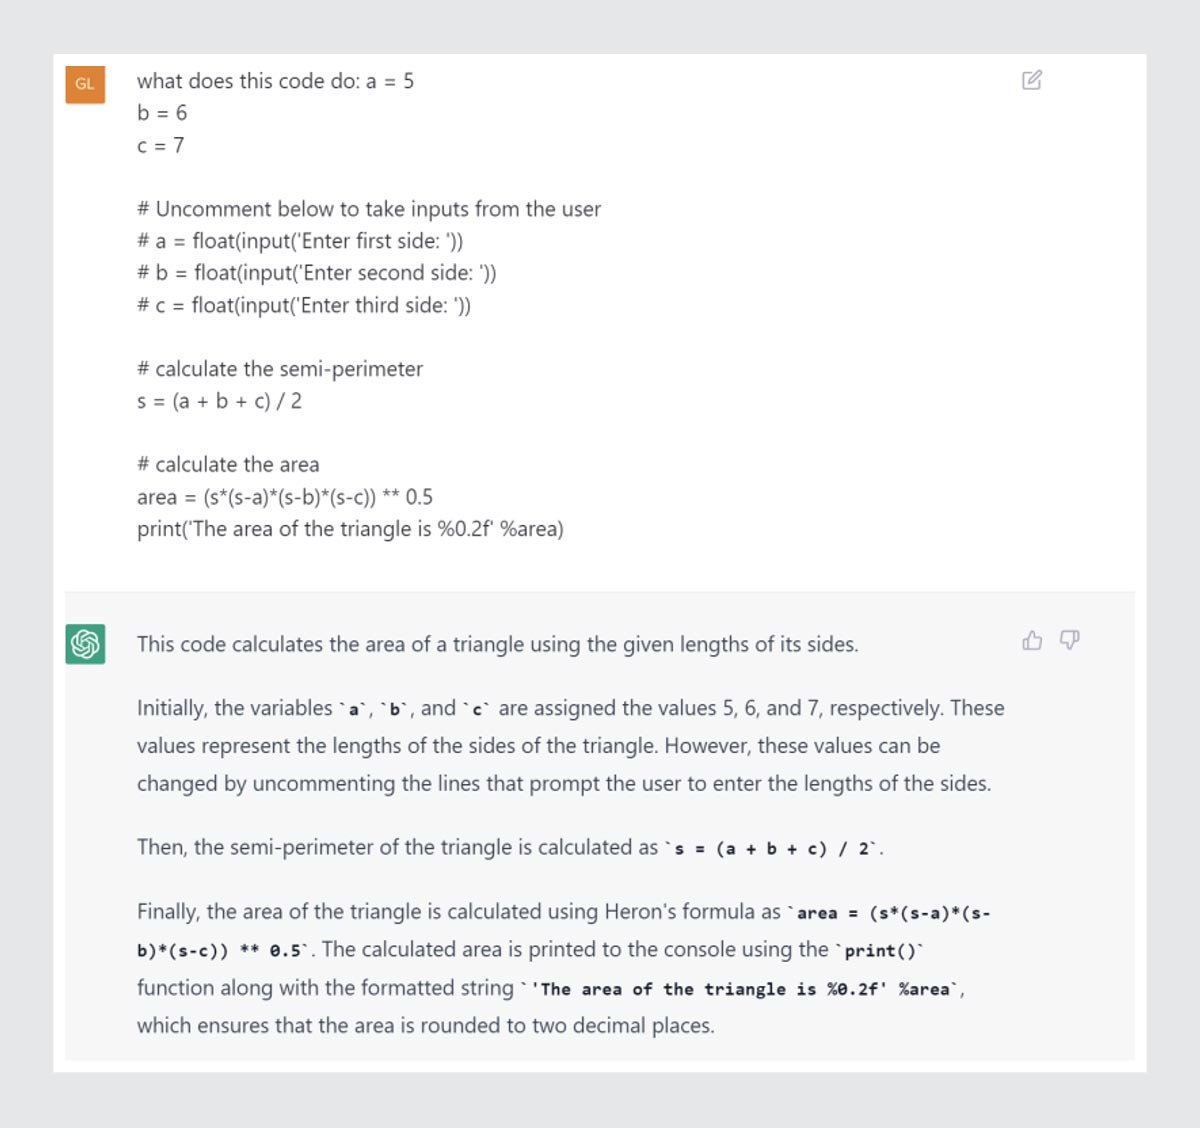Click the sentence about two decimal places
1200x1128 pixels.
tap(425, 1025)
